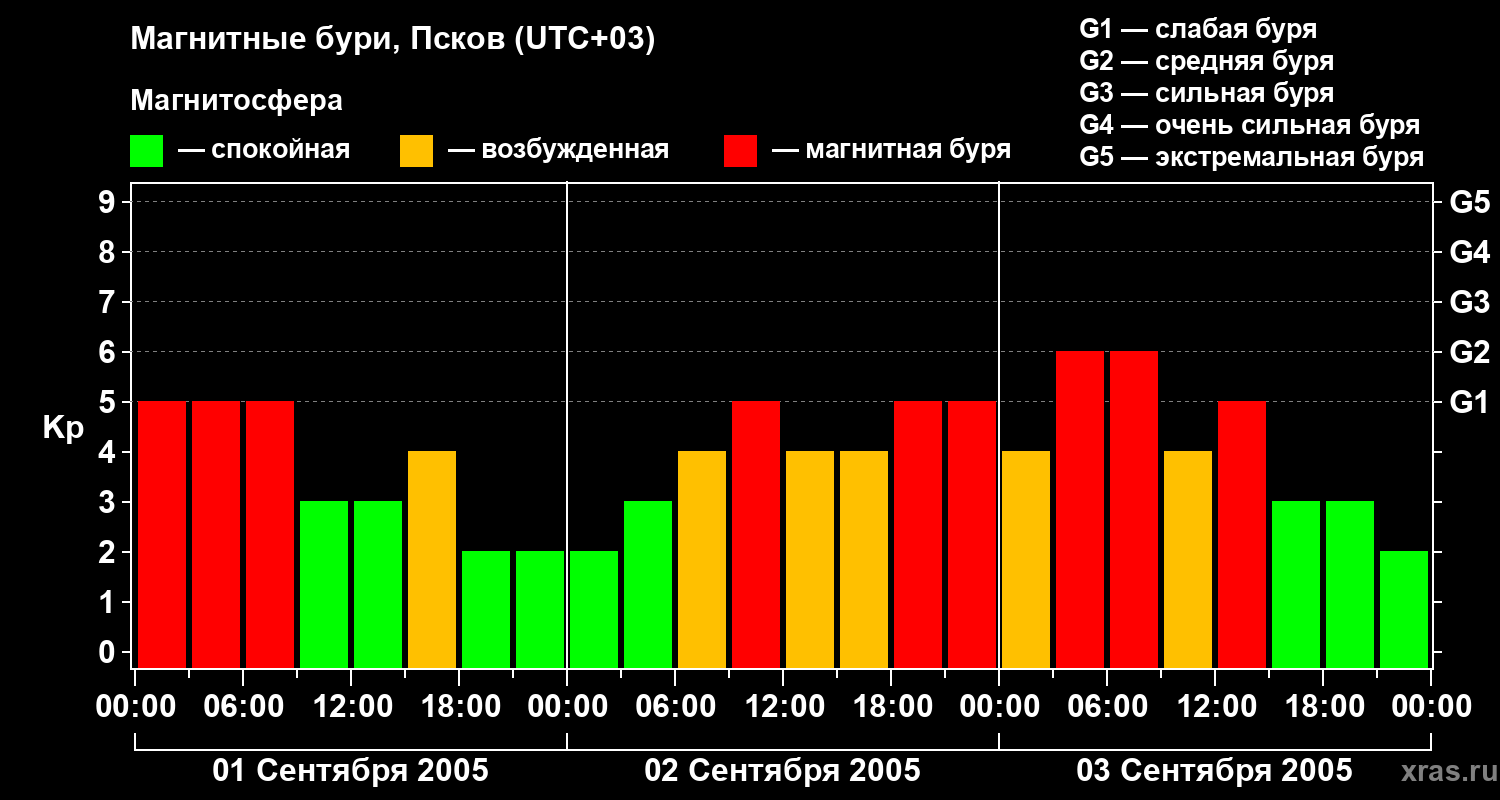Select the green 18:00–21:00 bar on 01 Сентября

[486, 609]
